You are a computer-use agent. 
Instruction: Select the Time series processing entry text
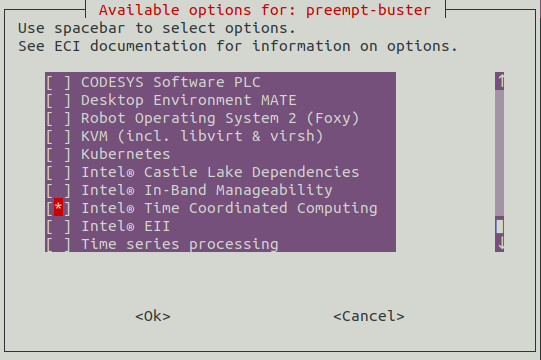click(x=180, y=244)
